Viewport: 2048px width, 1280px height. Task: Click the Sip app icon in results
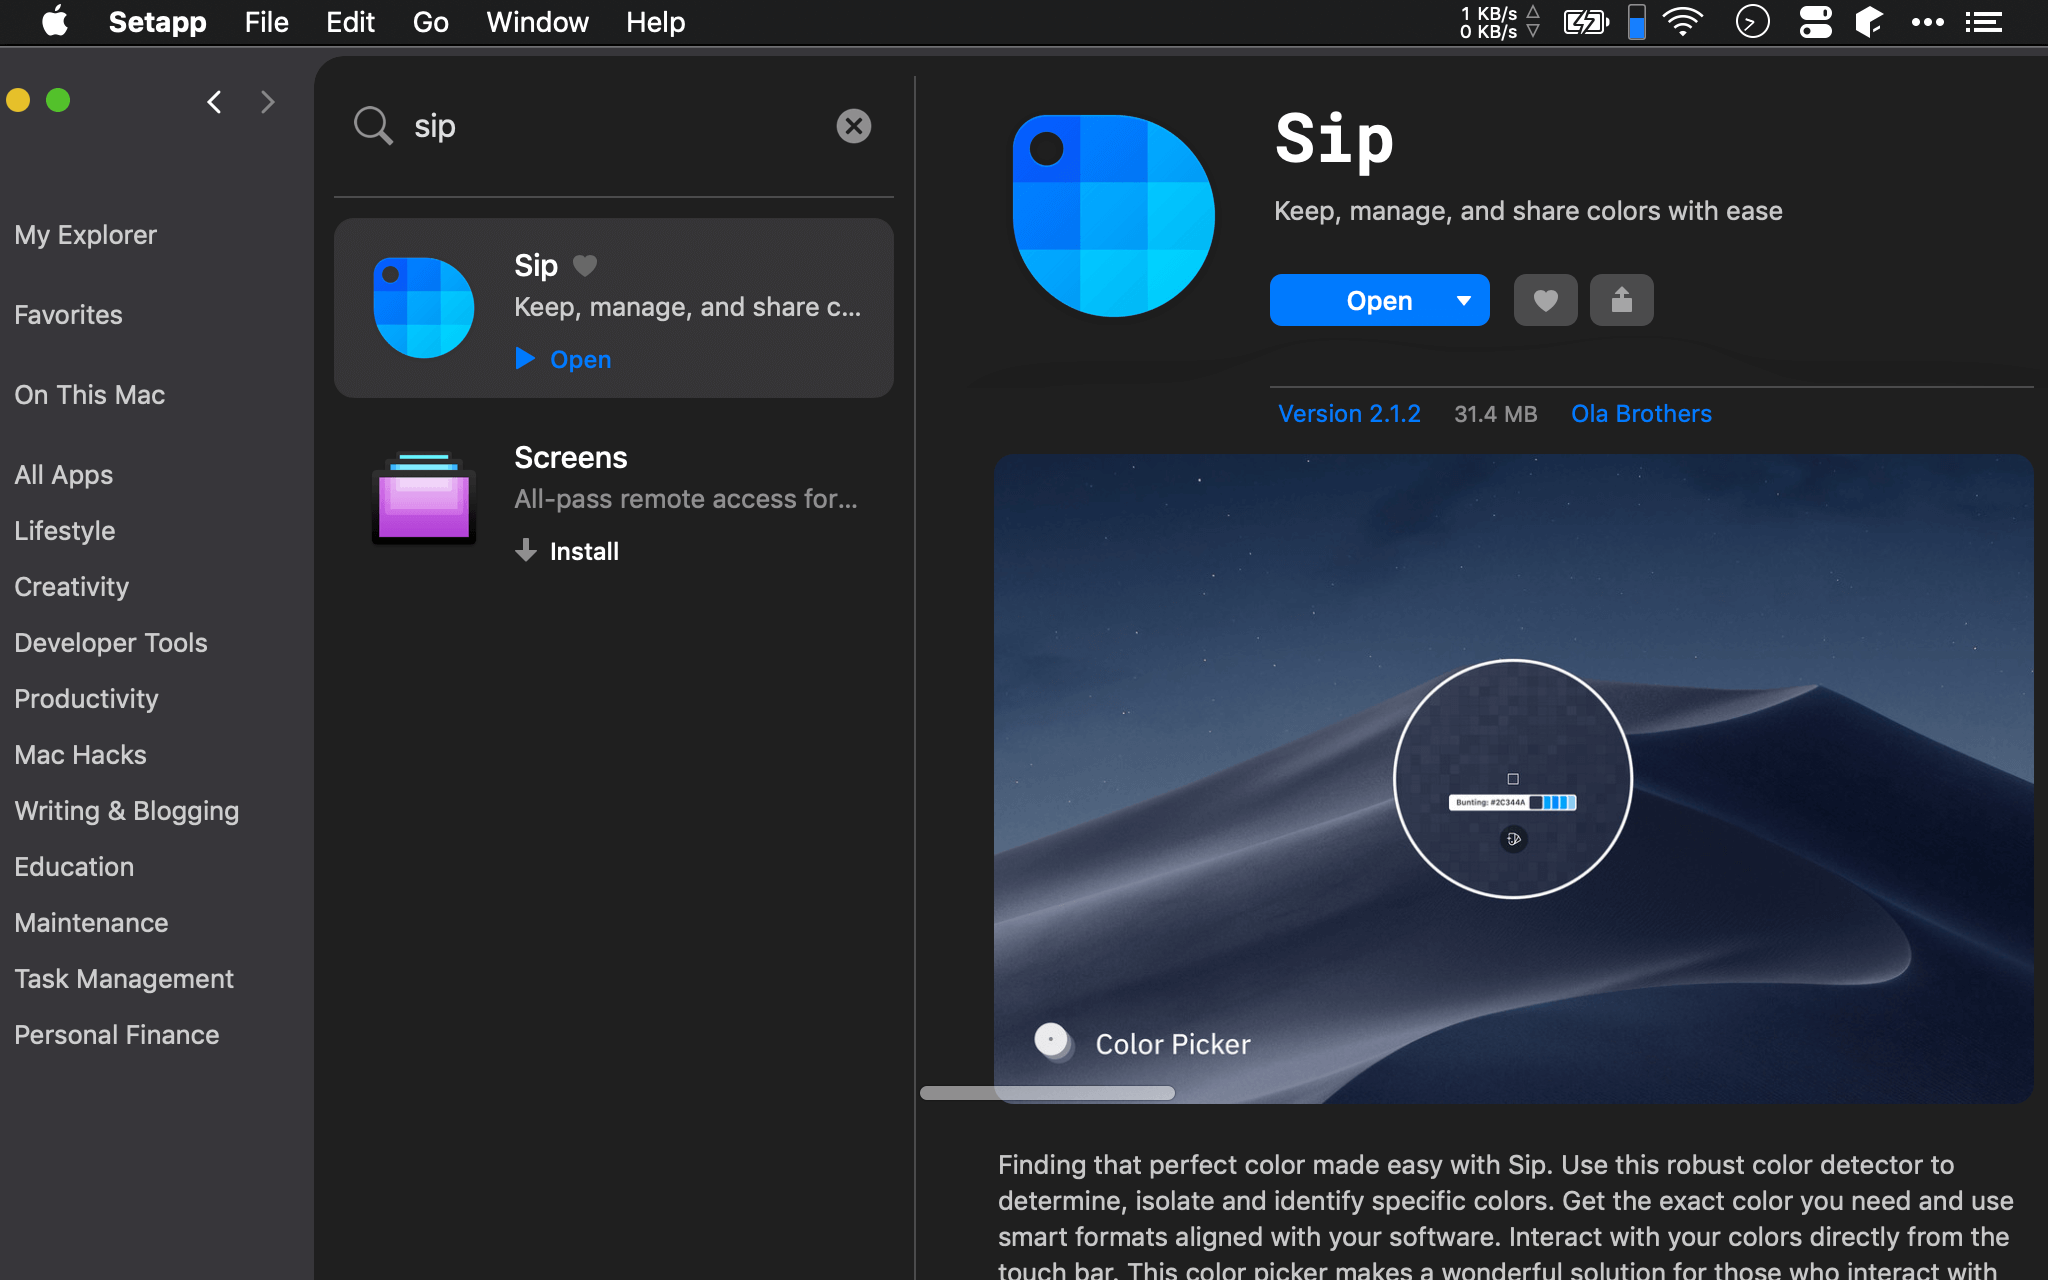[424, 307]
